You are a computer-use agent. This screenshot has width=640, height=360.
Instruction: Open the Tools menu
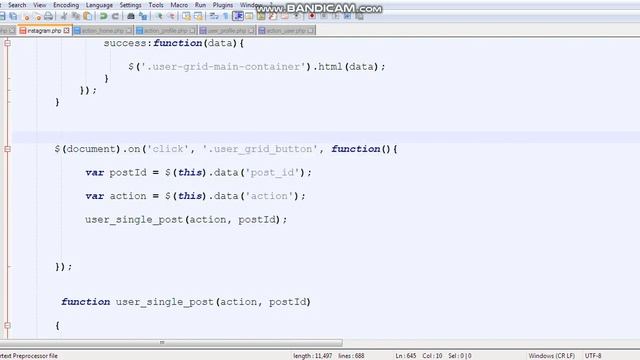(x=156, y=5)
